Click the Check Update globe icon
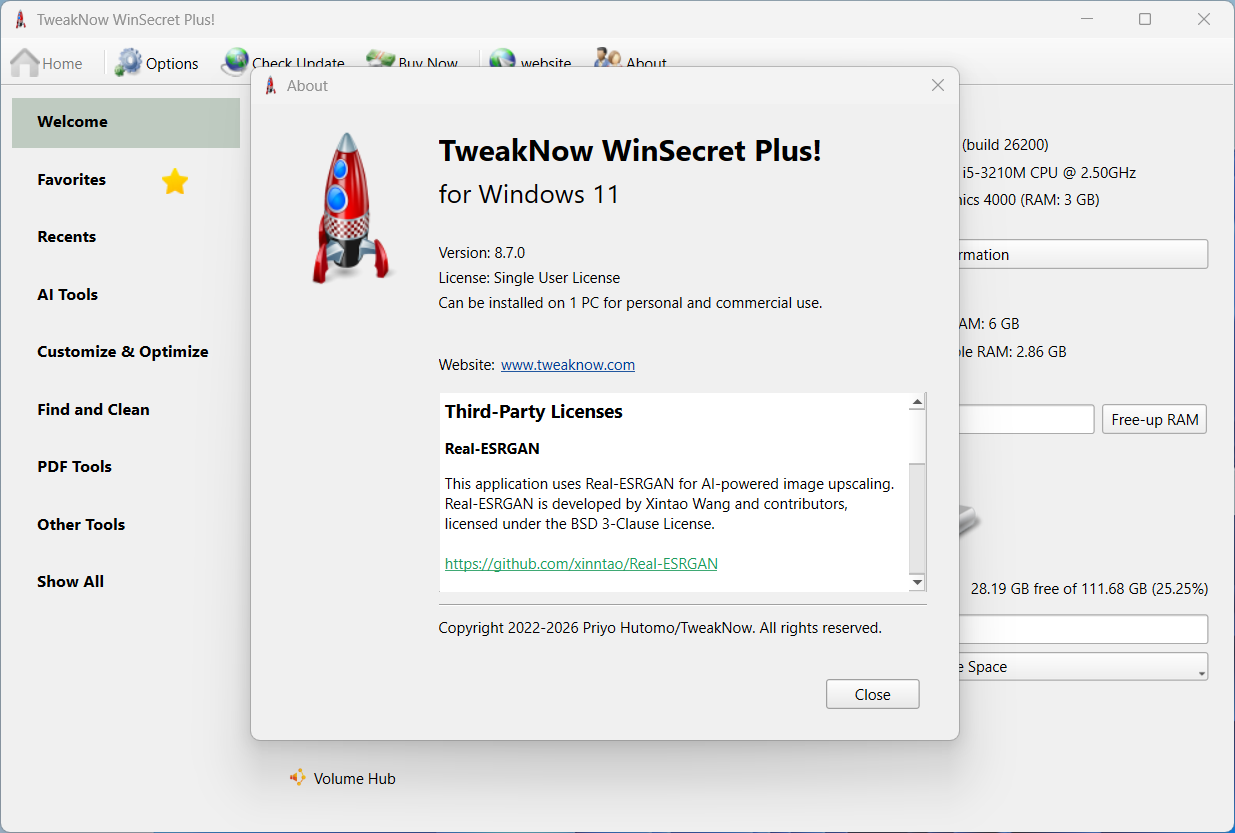This screenshot has width=1235, height=833. pos(235,60)
